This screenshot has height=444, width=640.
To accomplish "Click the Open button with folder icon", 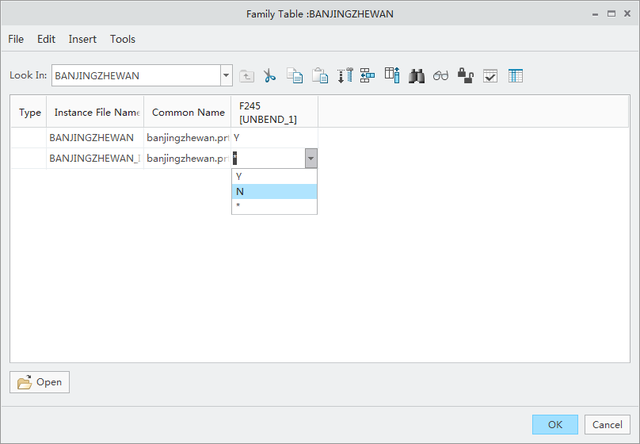I will pyautogui.click(x=40, y=382).
